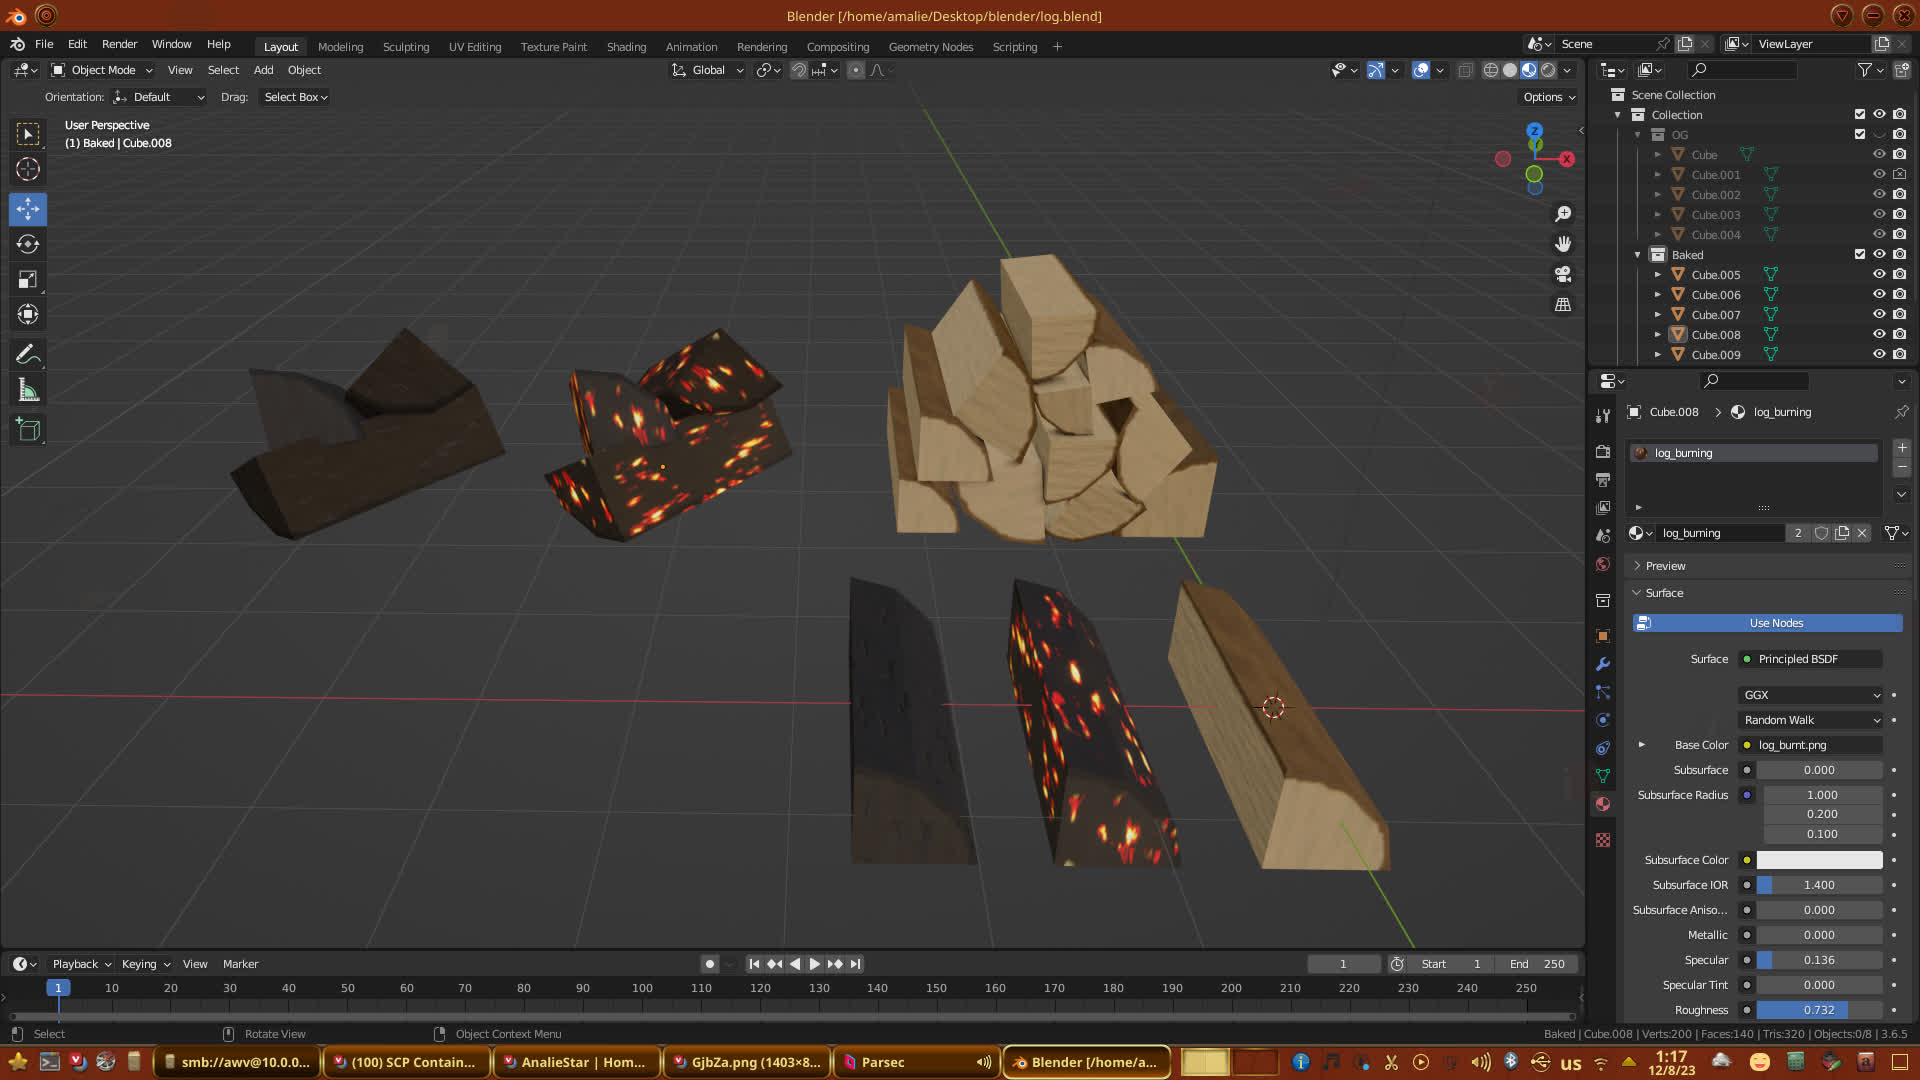Switch to the Shading workspace tab

tap(626, 47)
